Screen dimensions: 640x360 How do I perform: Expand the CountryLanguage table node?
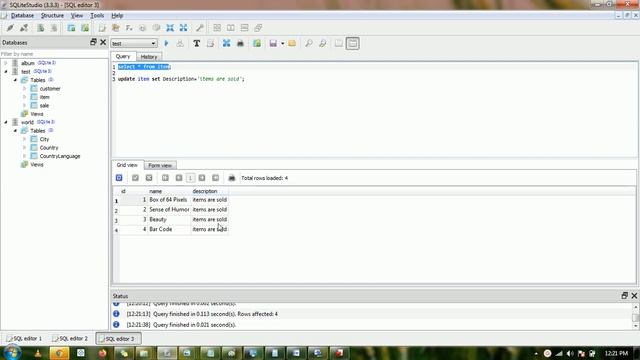tap(24, 156)
